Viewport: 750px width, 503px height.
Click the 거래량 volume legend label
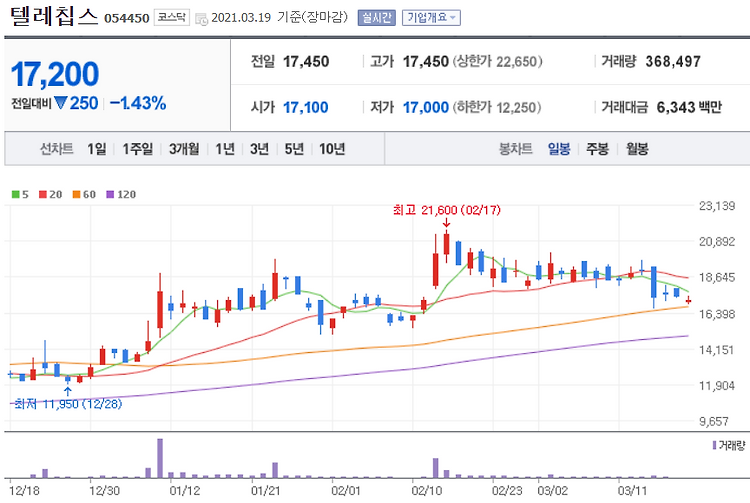click(x=732, y=446)
